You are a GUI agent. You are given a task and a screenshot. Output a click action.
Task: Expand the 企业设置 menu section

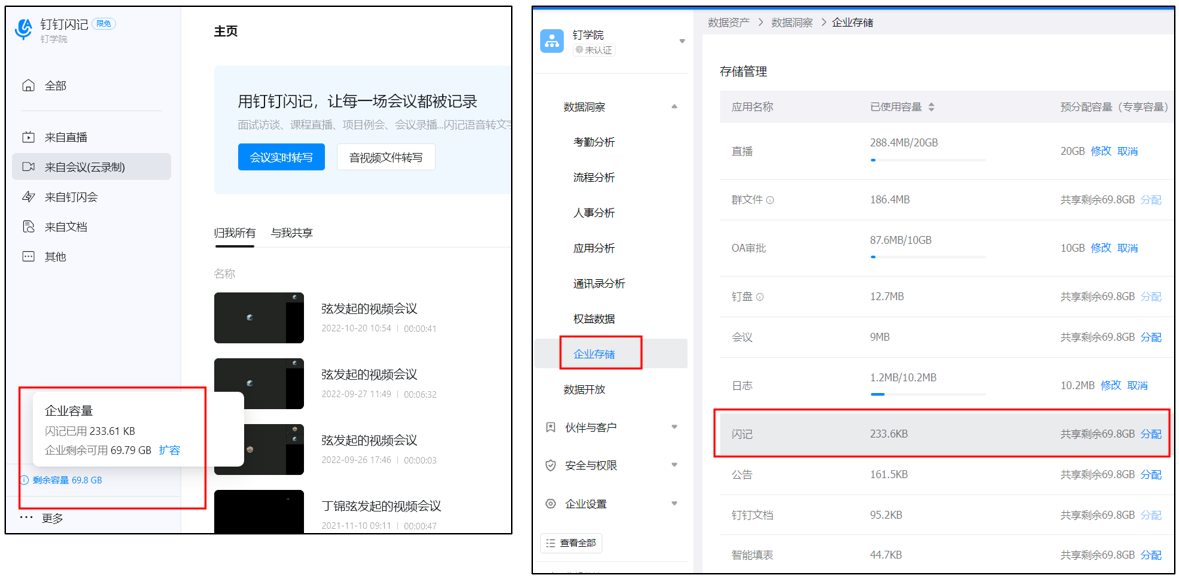pyautogui.click(x=674, y=504)
